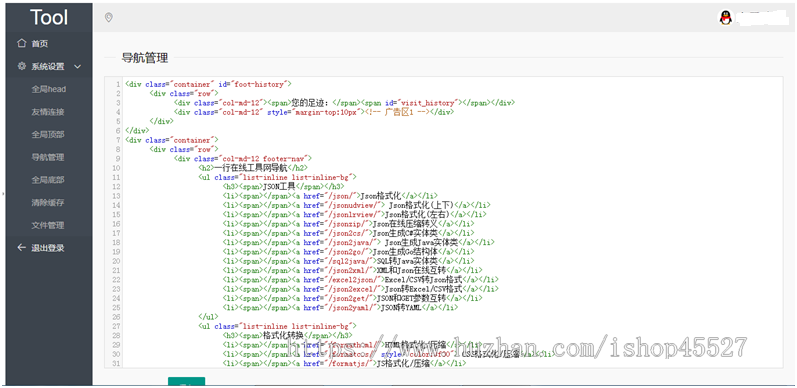Image resolution: width=797 pixels, height=388 pixels.
Task: Select 系统设置 in the sidebar
Action: (48, 67)
